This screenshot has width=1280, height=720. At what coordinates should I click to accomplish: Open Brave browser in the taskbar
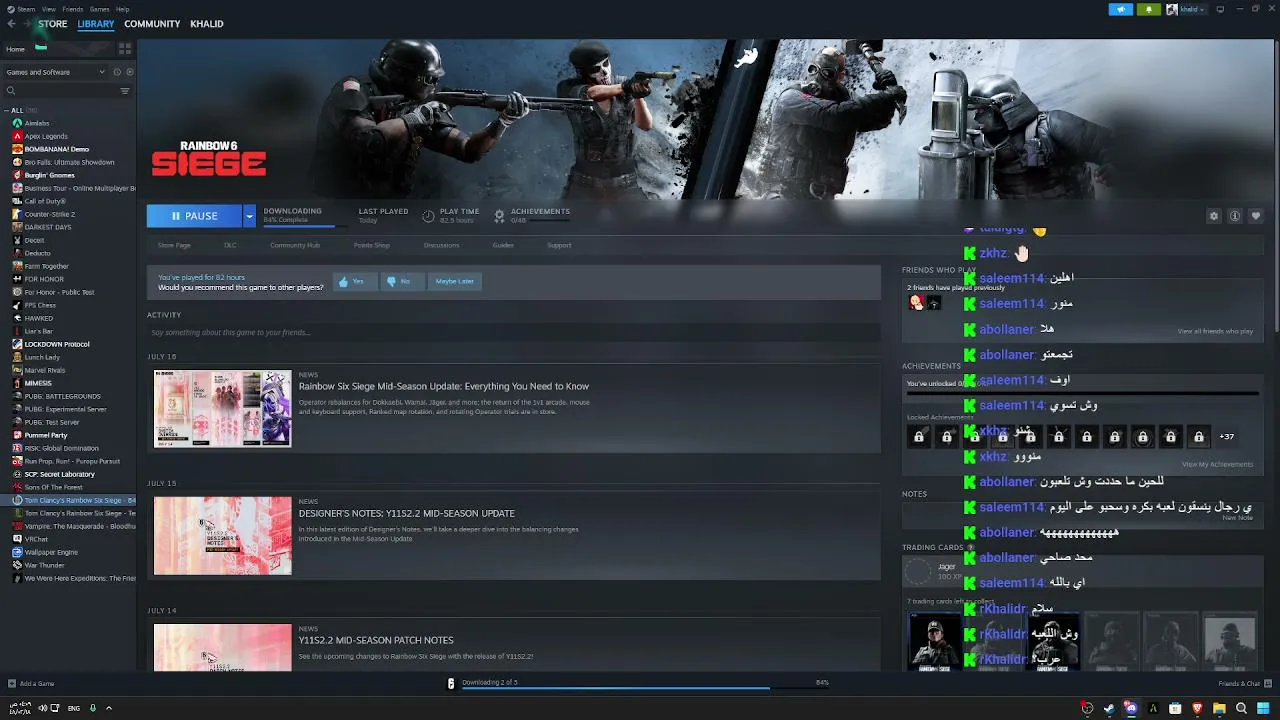click(x=1197, y=708)
